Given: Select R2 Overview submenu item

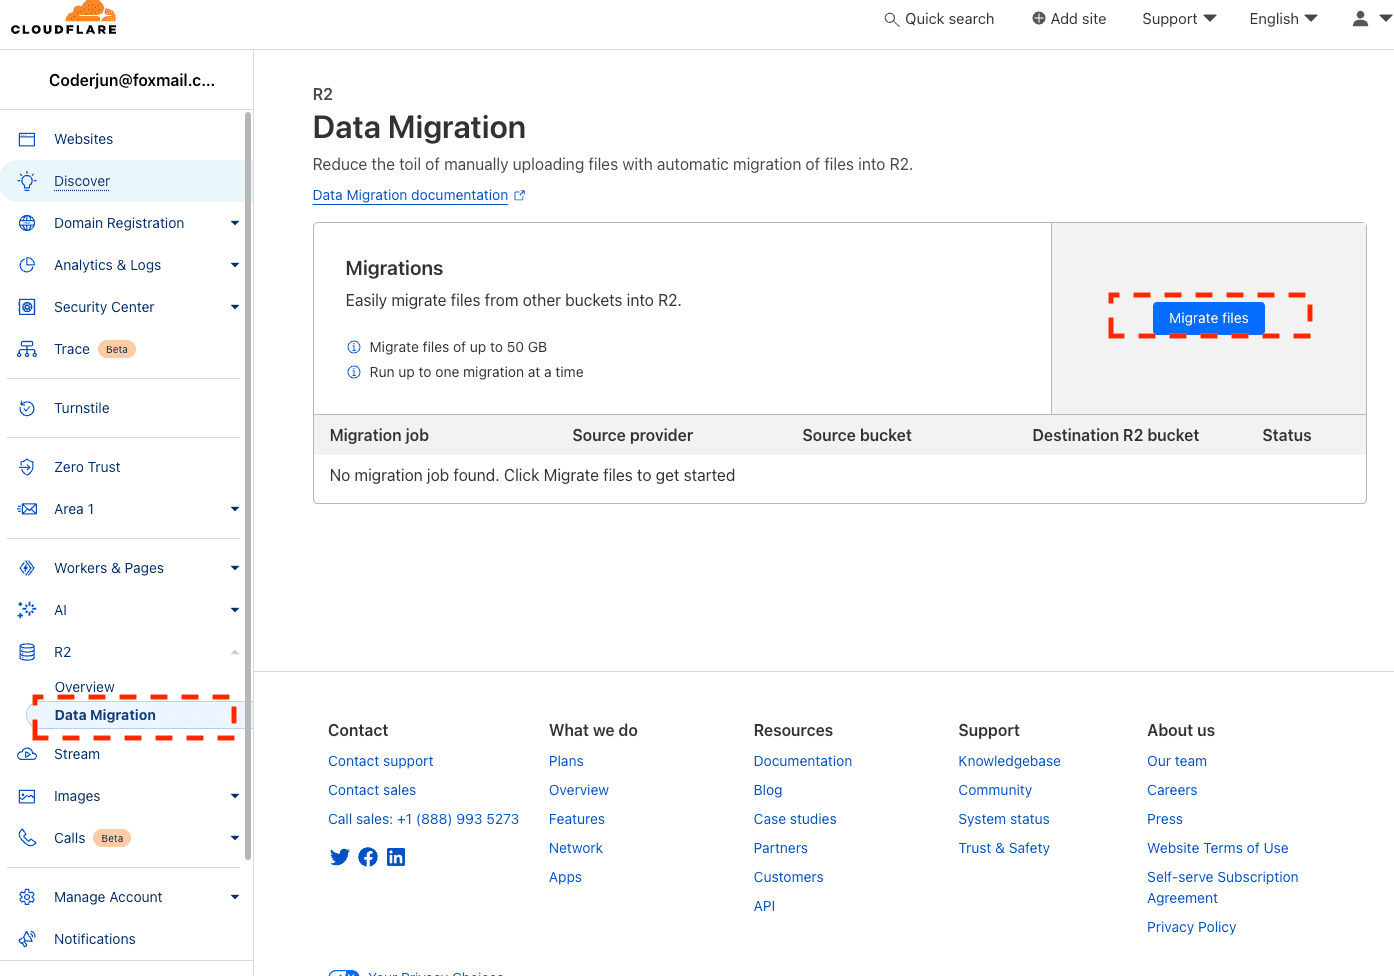Looking at the screenshot, I should 84,687.
